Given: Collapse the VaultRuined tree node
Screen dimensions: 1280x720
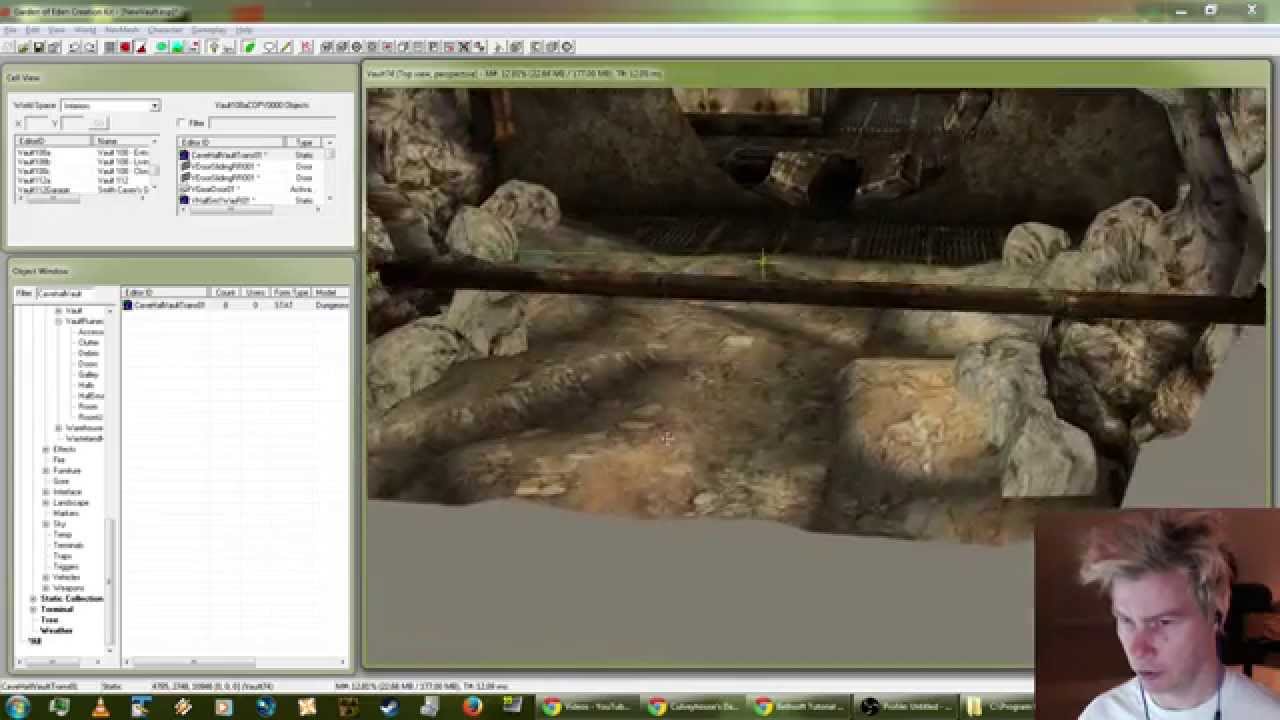Looking at the screenshot, I should click(x=59, y=322).
